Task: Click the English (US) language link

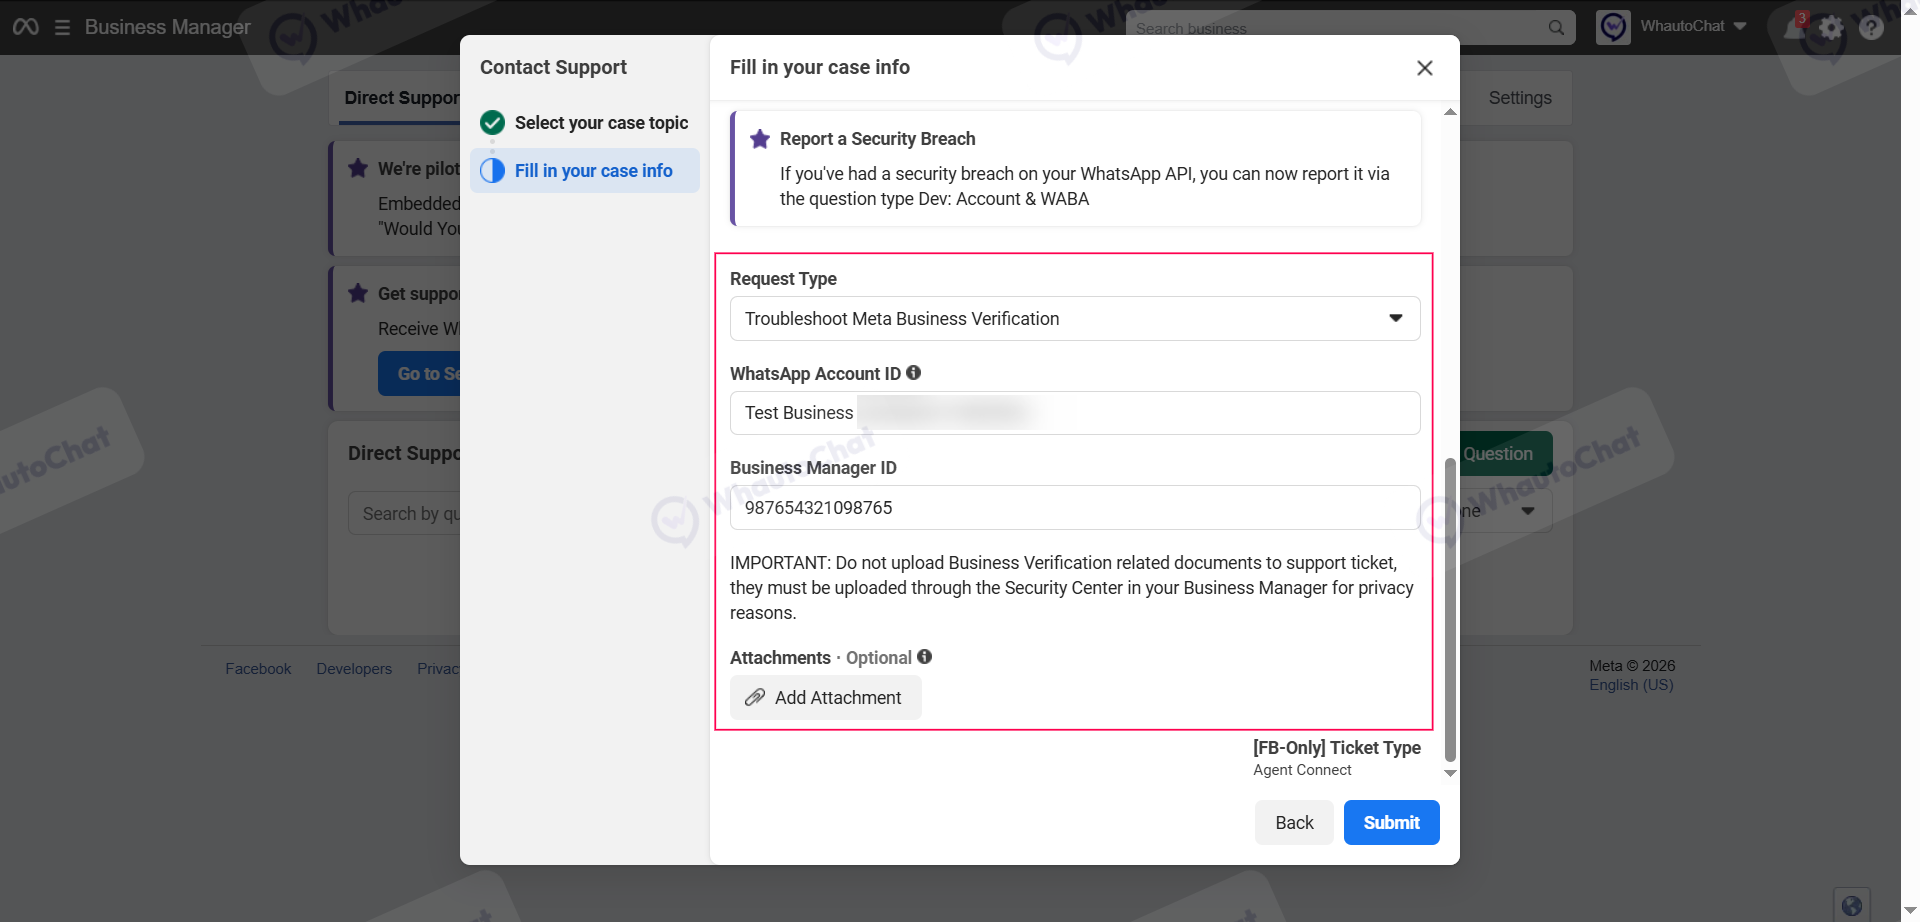Action: pos(1631,685)
